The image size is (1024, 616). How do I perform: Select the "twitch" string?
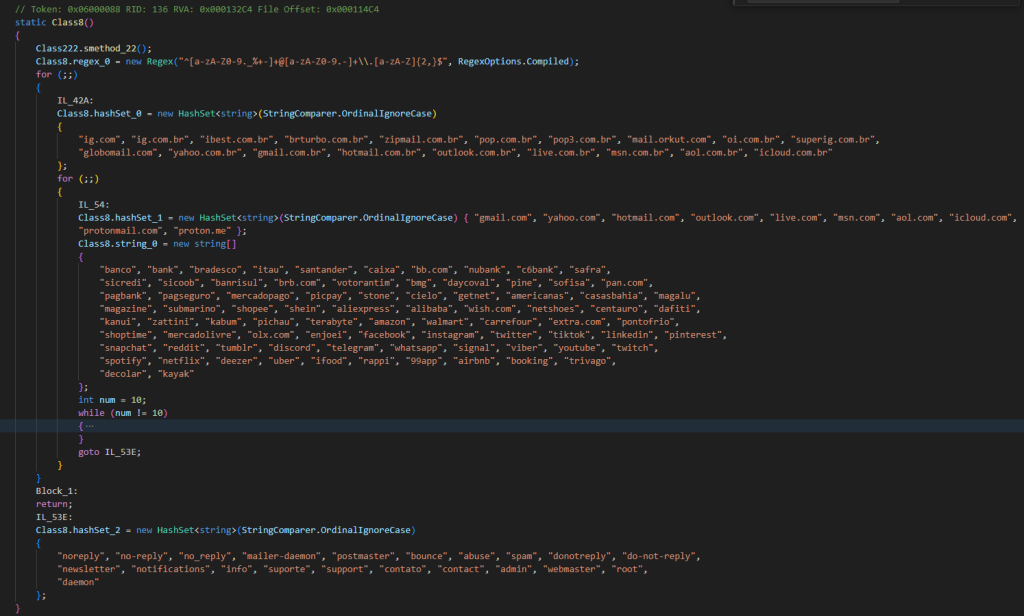click(633, 348)
